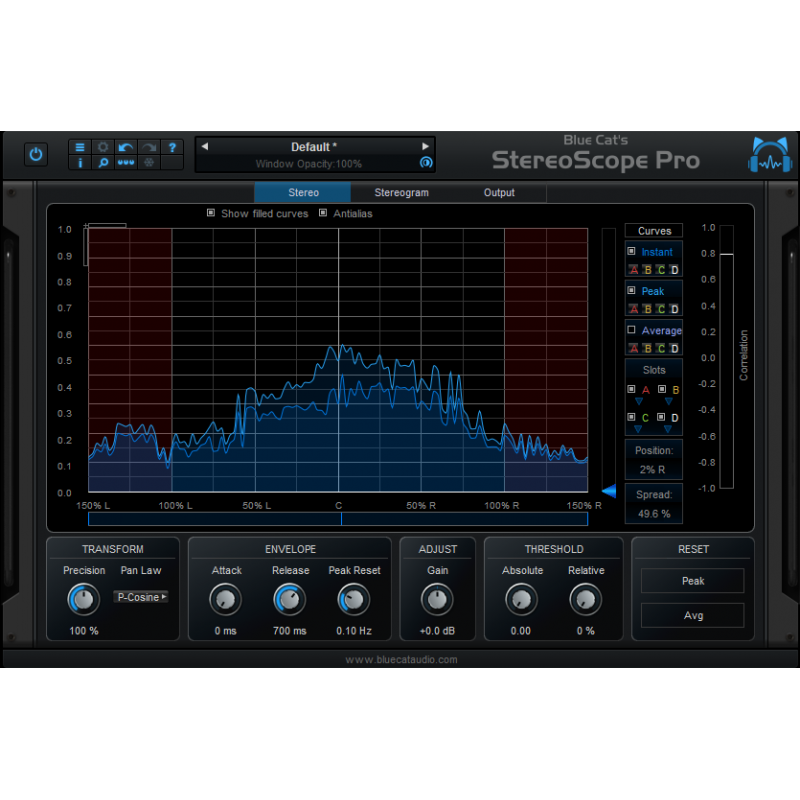Open help with the question mark icon
800x800 pixels.
pos(171,147)
